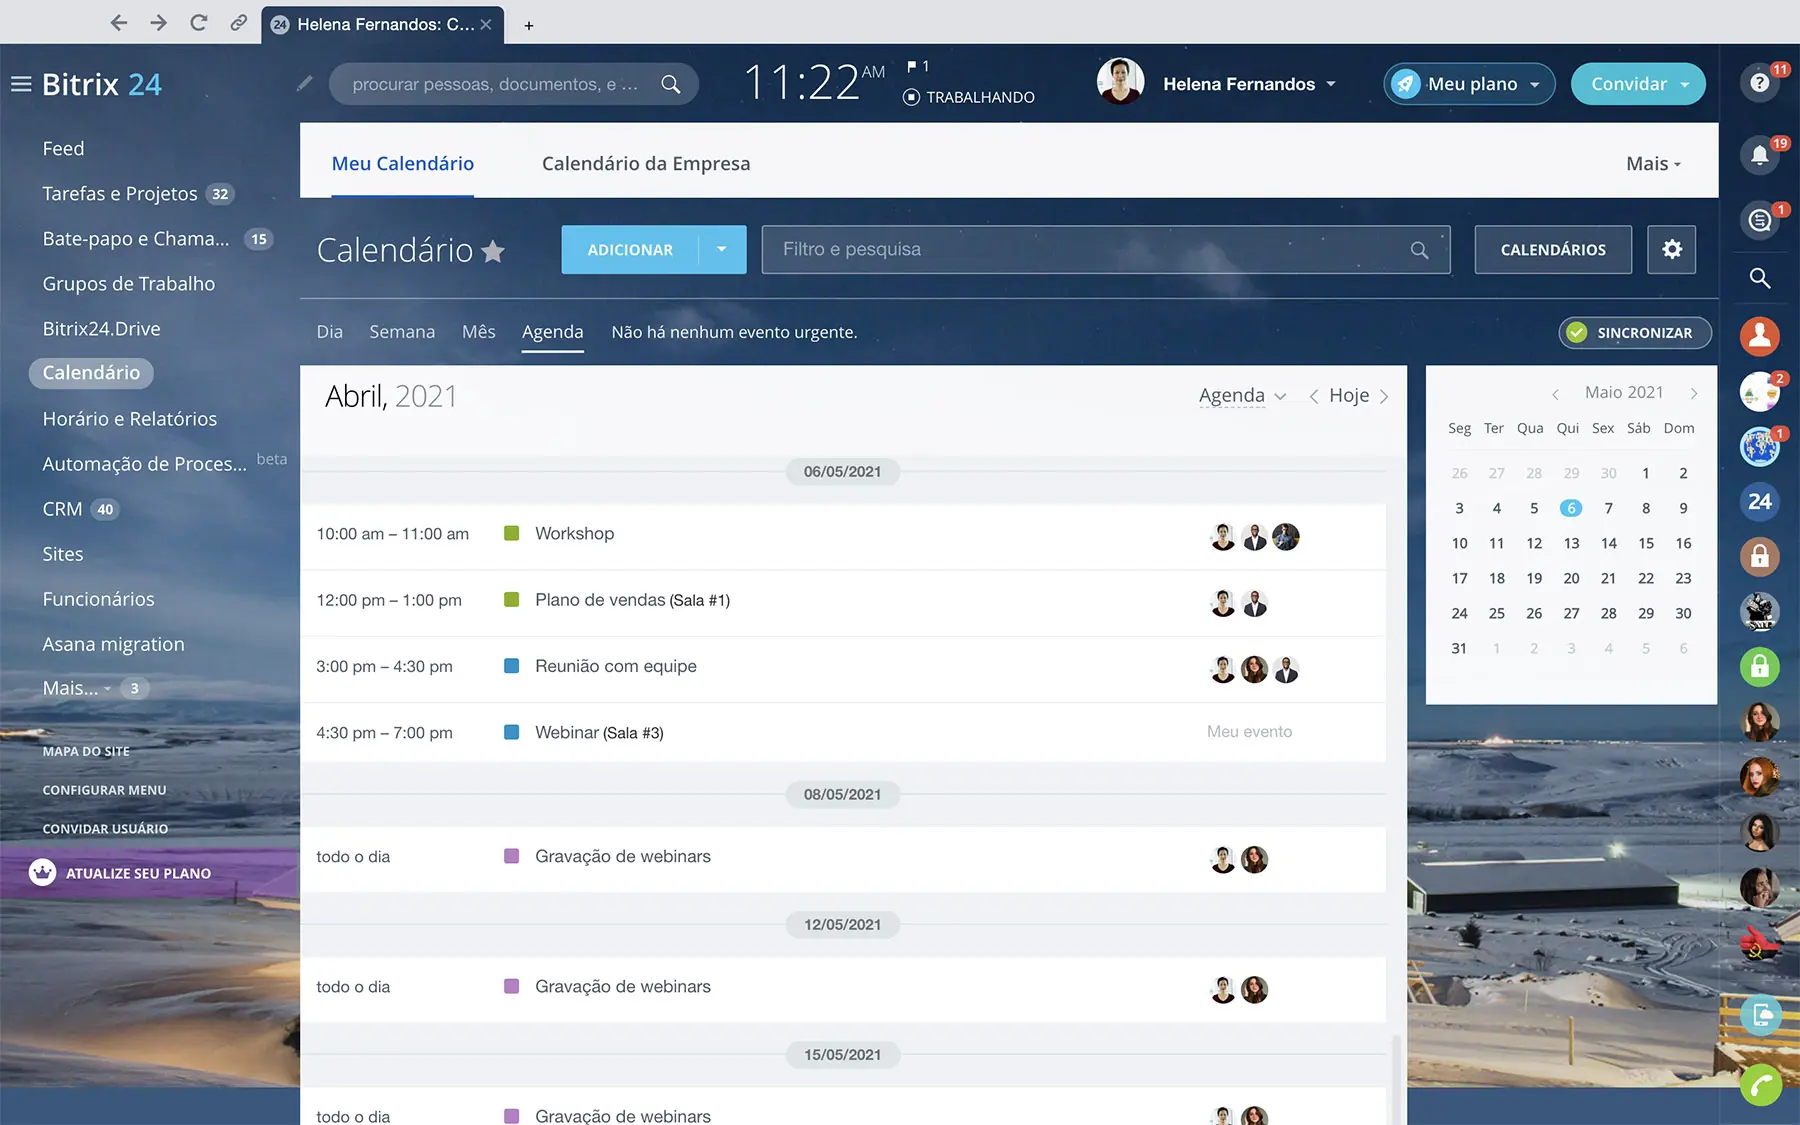Click the pencil edit icon near search
This screenshot has width=1800, height=1125.
(305, 84)
